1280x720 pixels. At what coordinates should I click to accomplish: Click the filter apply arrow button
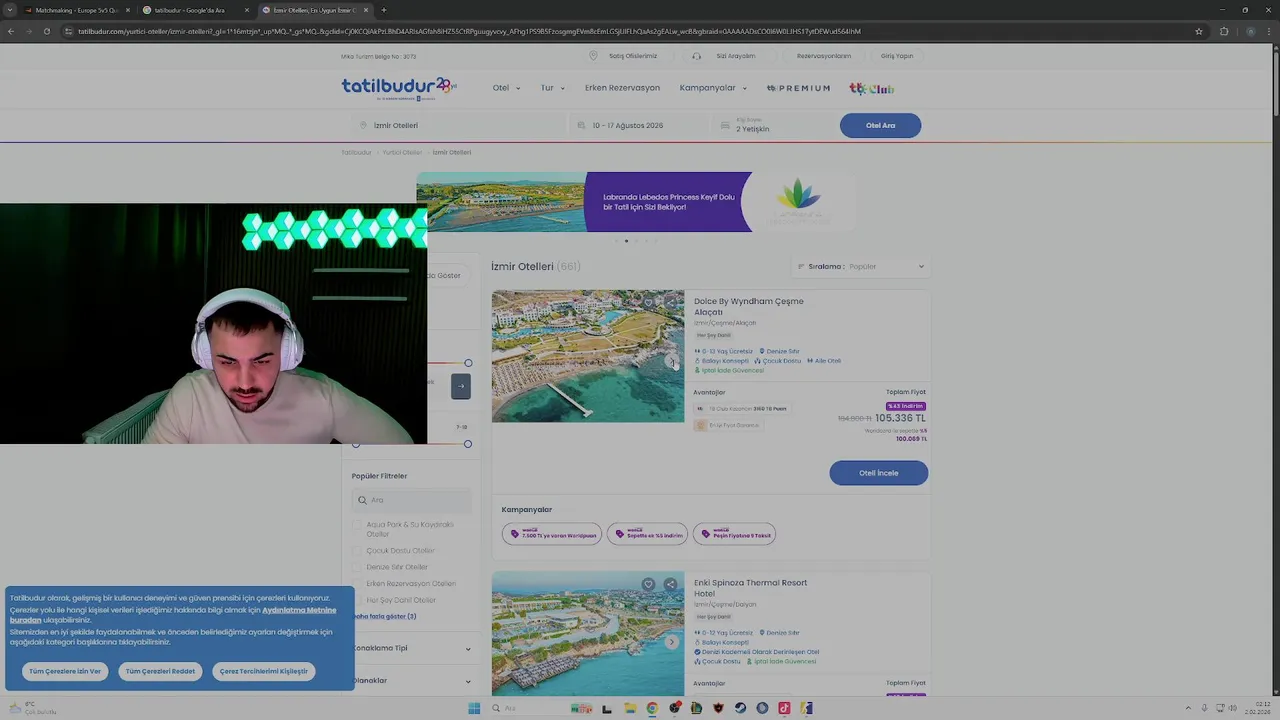click(x=461, y=386)
